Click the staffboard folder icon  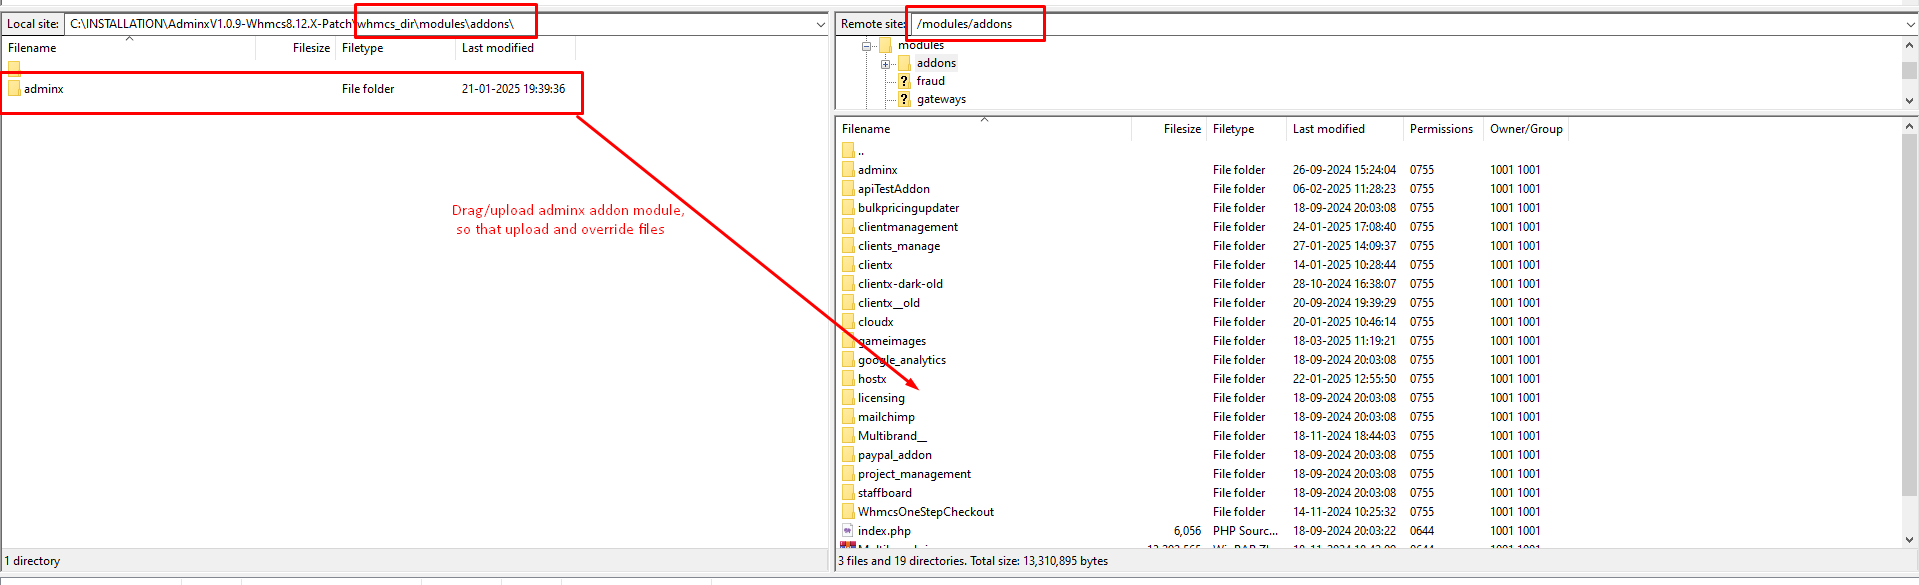click(848, 493)
